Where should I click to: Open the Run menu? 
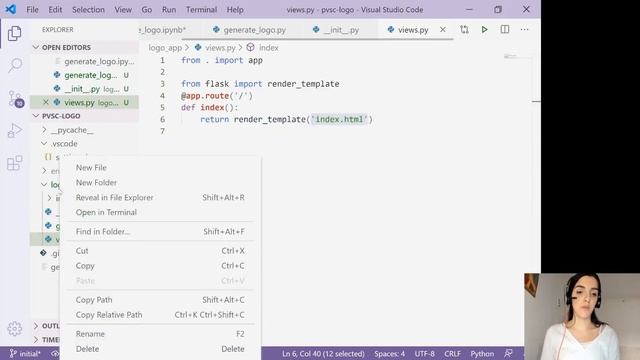pos(169,9)
